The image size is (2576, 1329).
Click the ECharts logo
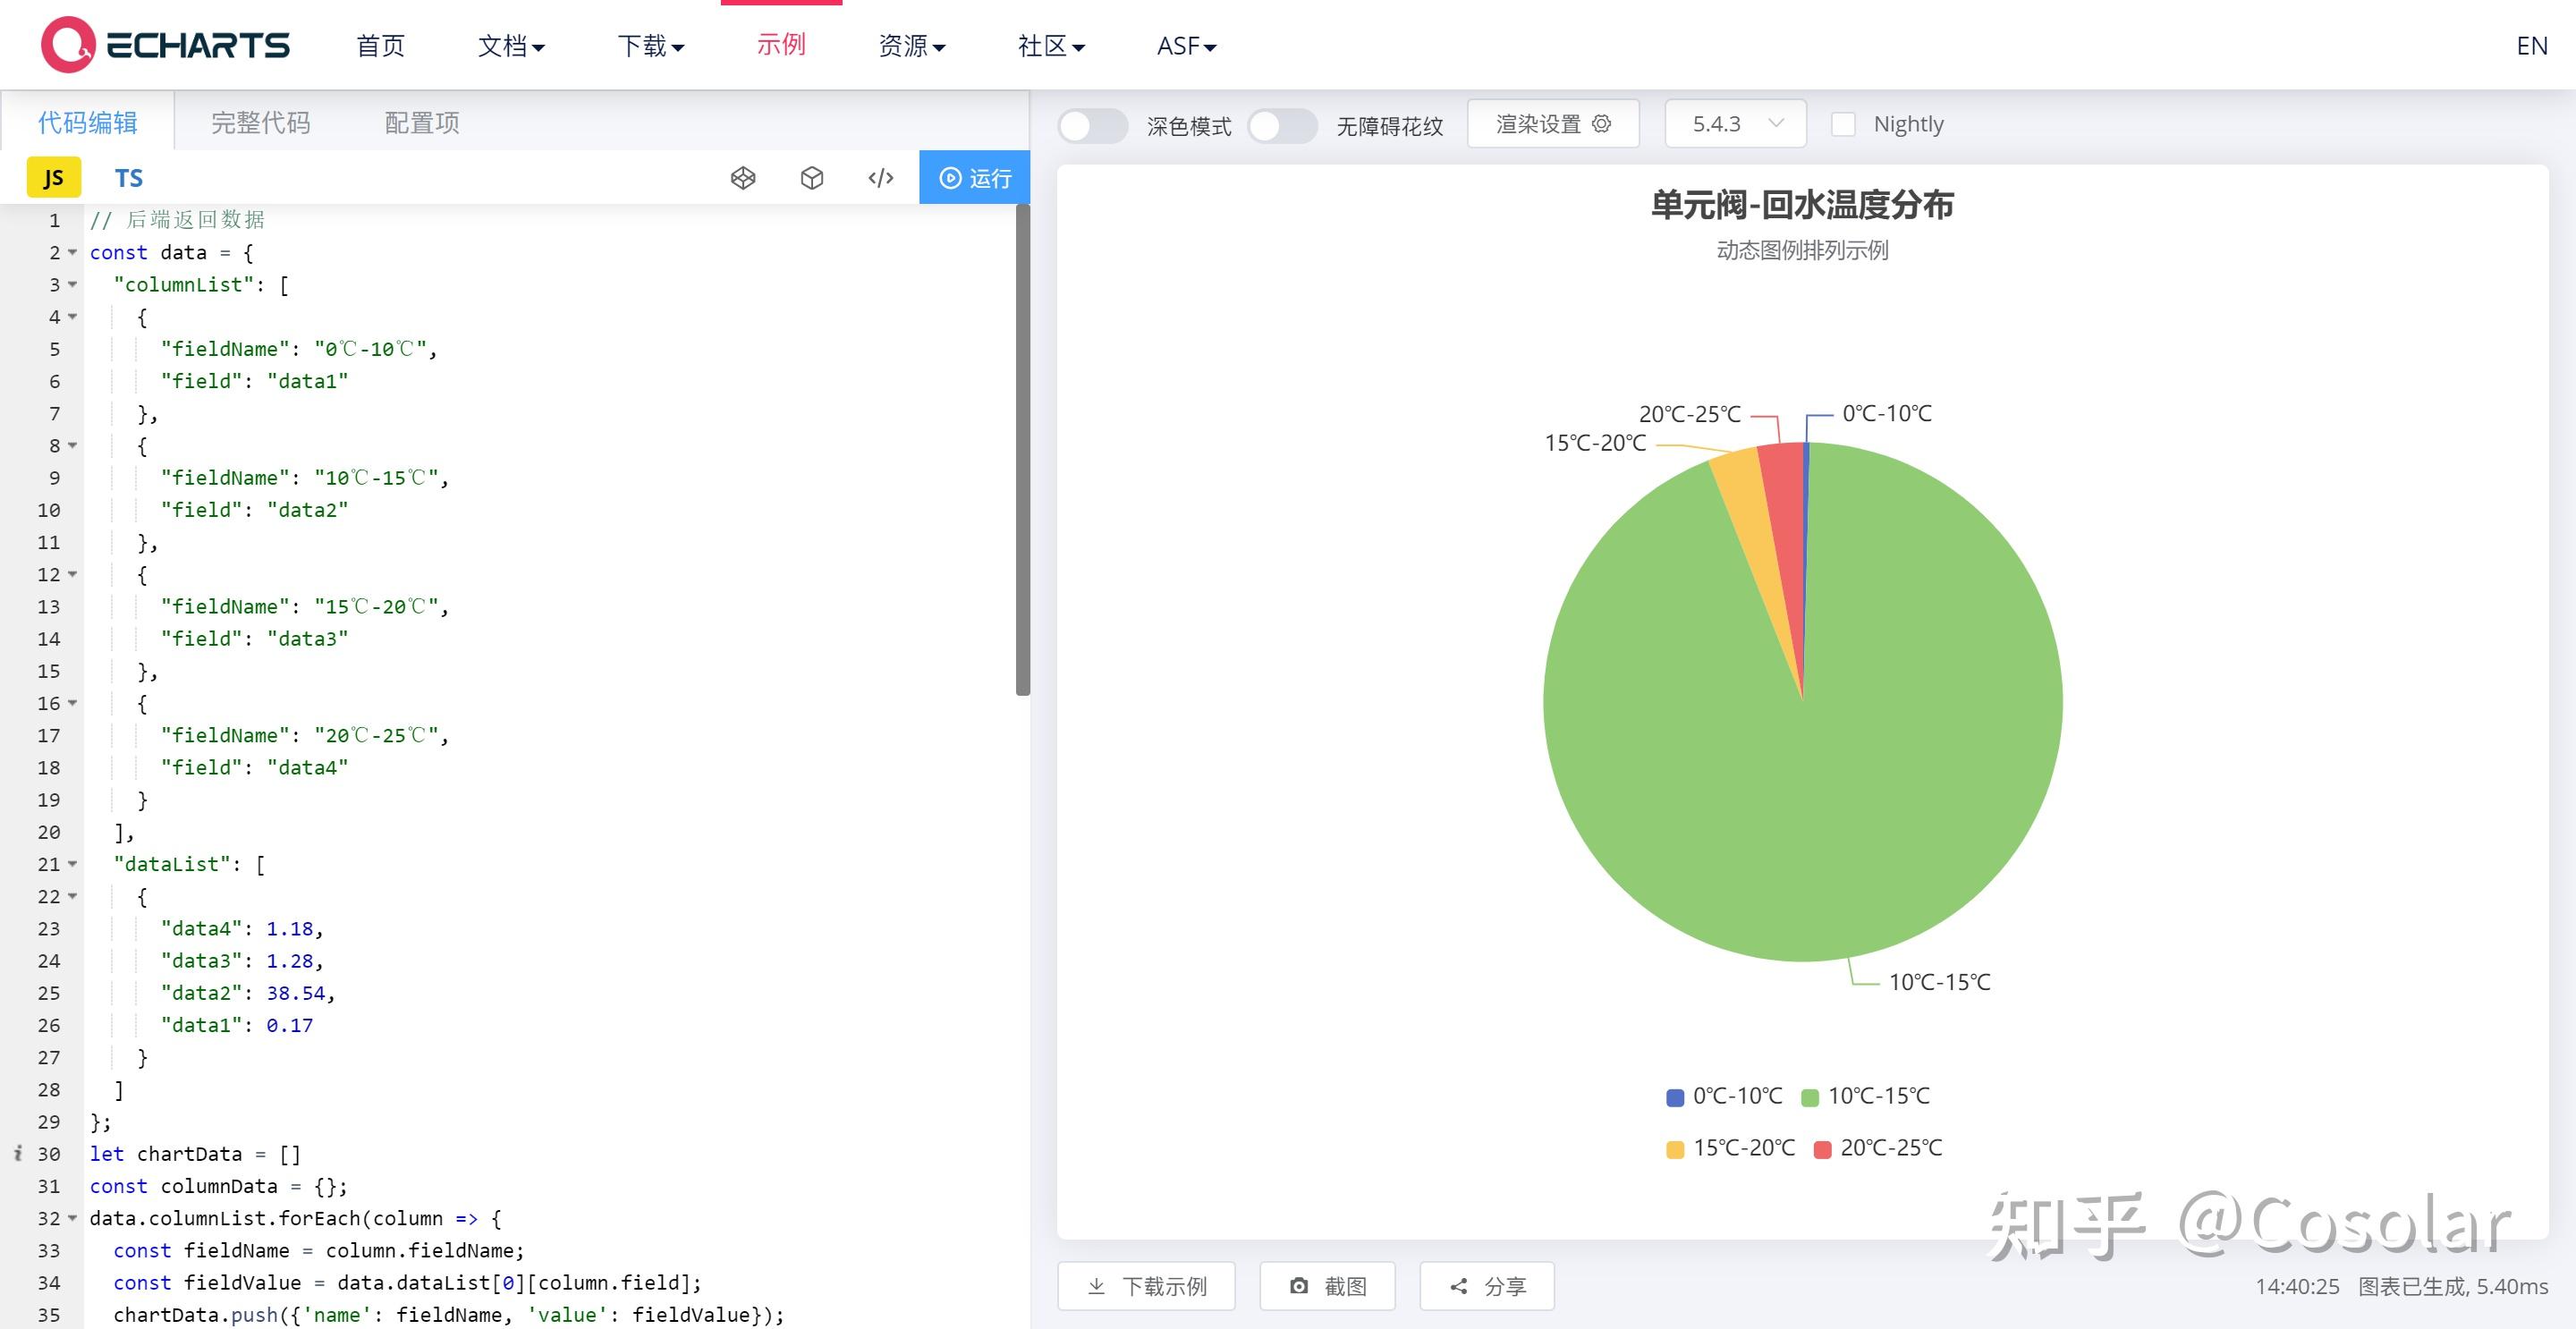pyautogui.click(x=165, y=45)
